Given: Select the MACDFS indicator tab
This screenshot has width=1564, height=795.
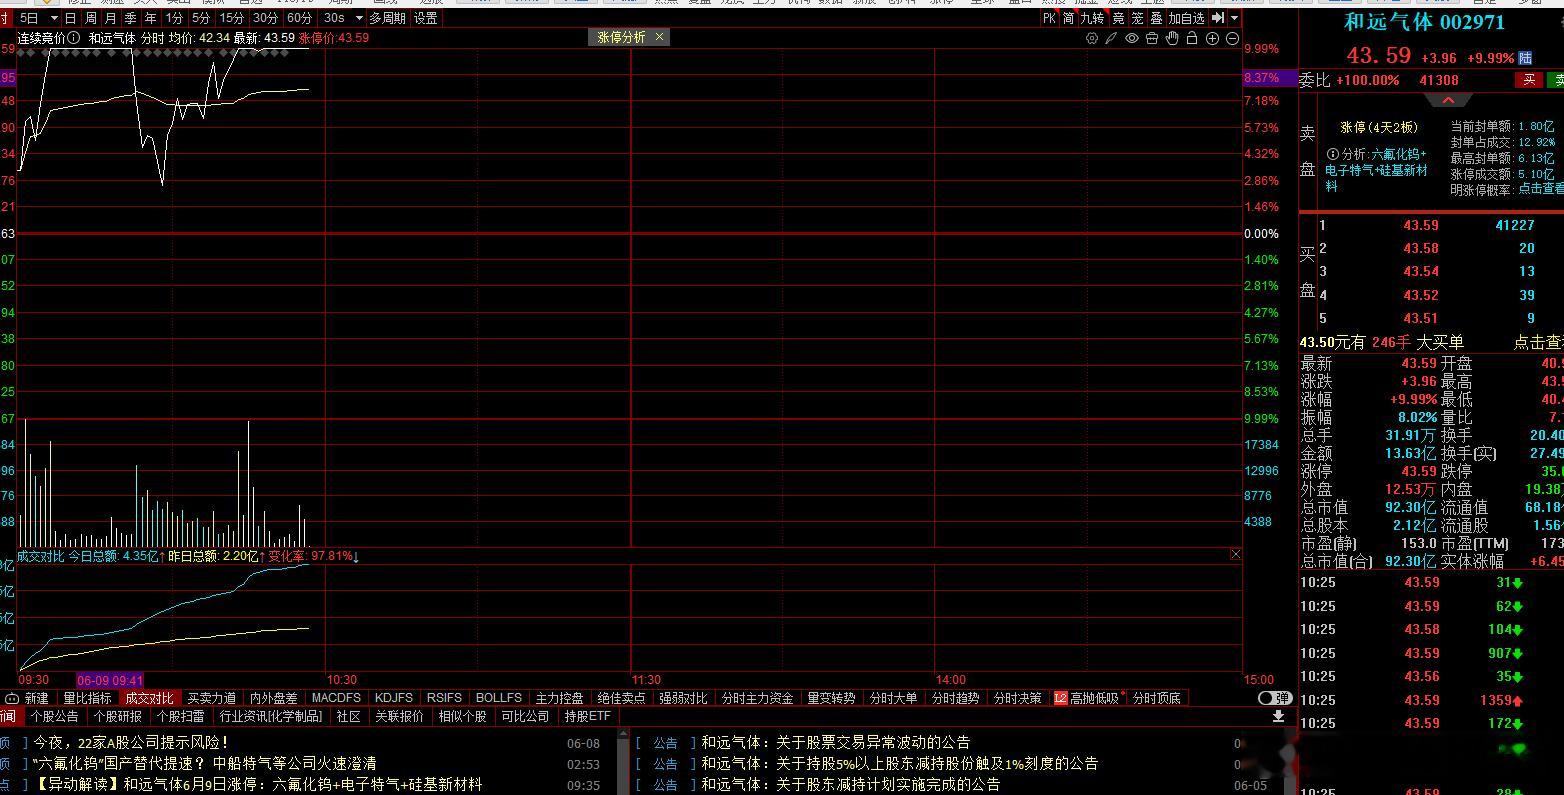Looking at the screenshot, I should 336,698.
